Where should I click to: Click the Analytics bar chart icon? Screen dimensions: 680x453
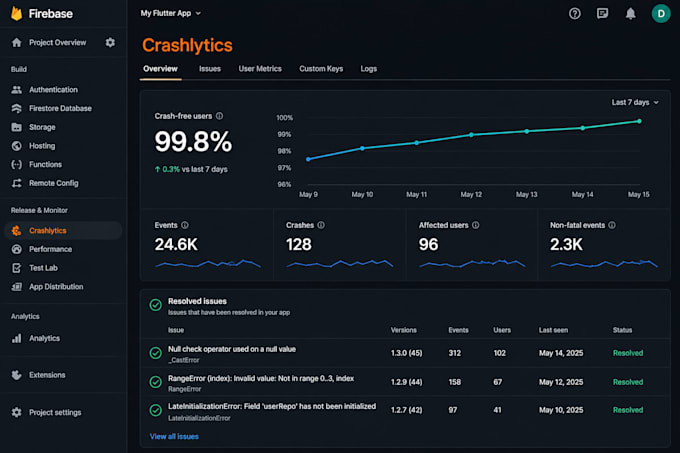[16, 338]
